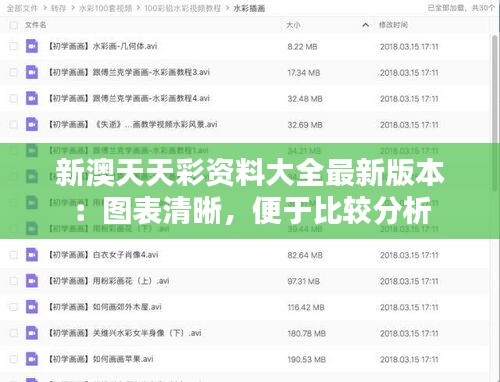
Task: Click the 17.34 MB size value
Action: (x=304, y=72)
